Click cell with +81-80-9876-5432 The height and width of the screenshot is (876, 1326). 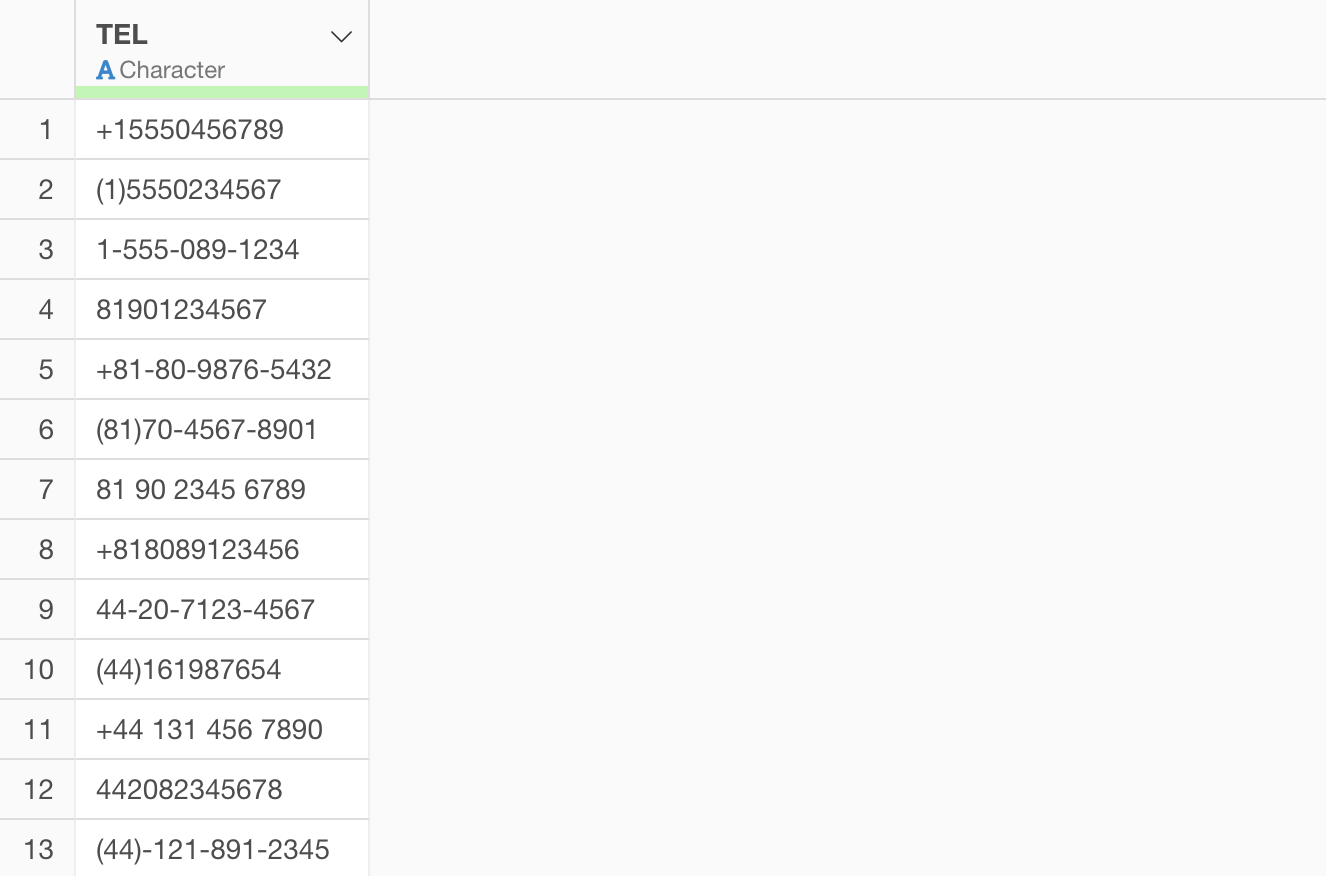click(x=214, y=370)
